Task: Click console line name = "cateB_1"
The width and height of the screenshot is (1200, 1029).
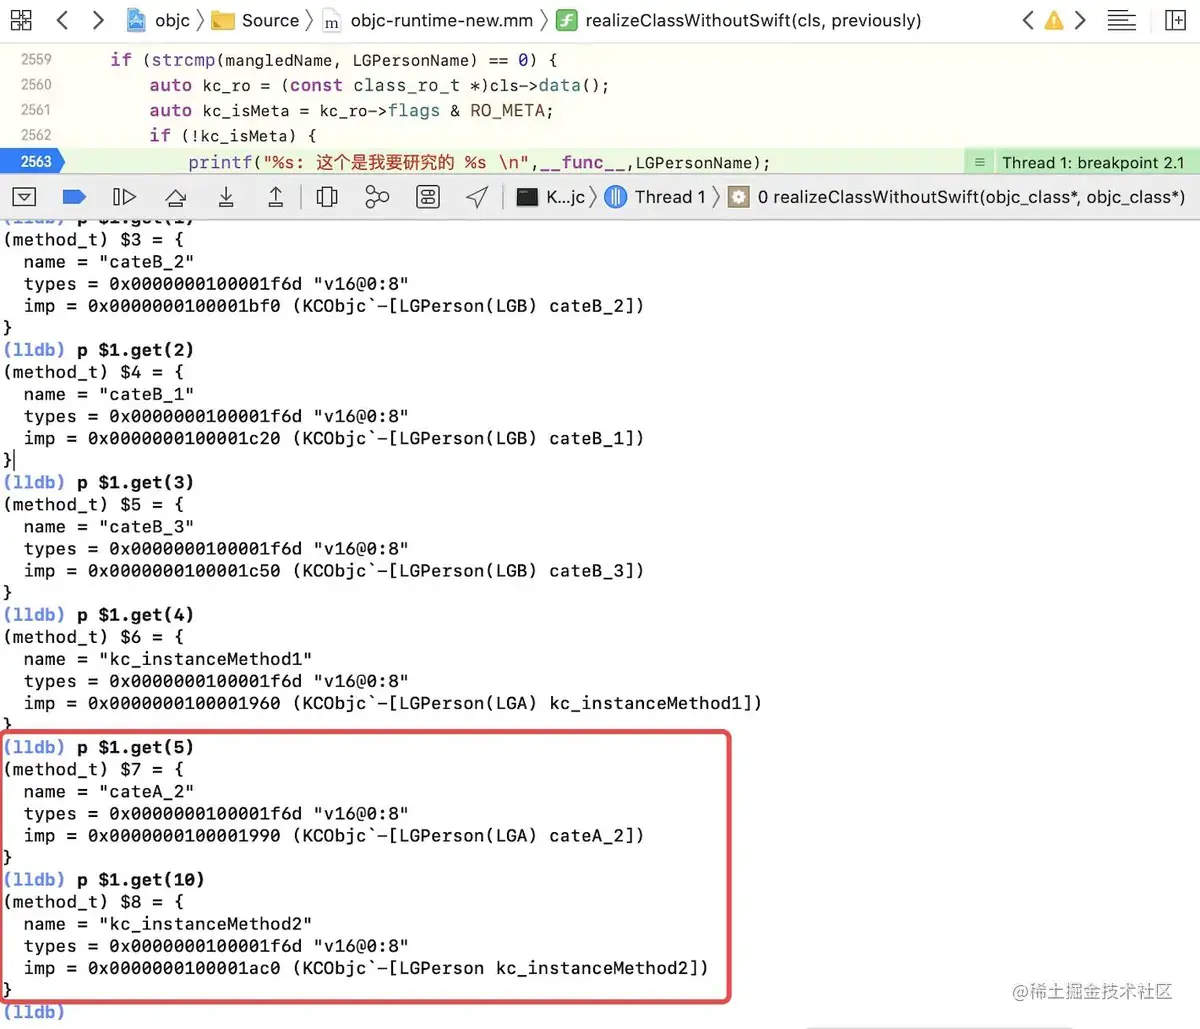Action: (109, 394)
